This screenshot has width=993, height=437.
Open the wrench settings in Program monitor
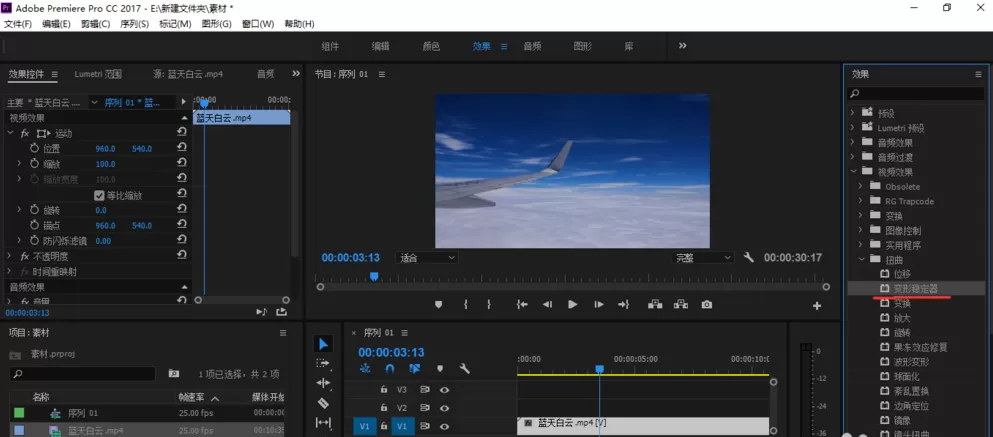coord(748,258)
